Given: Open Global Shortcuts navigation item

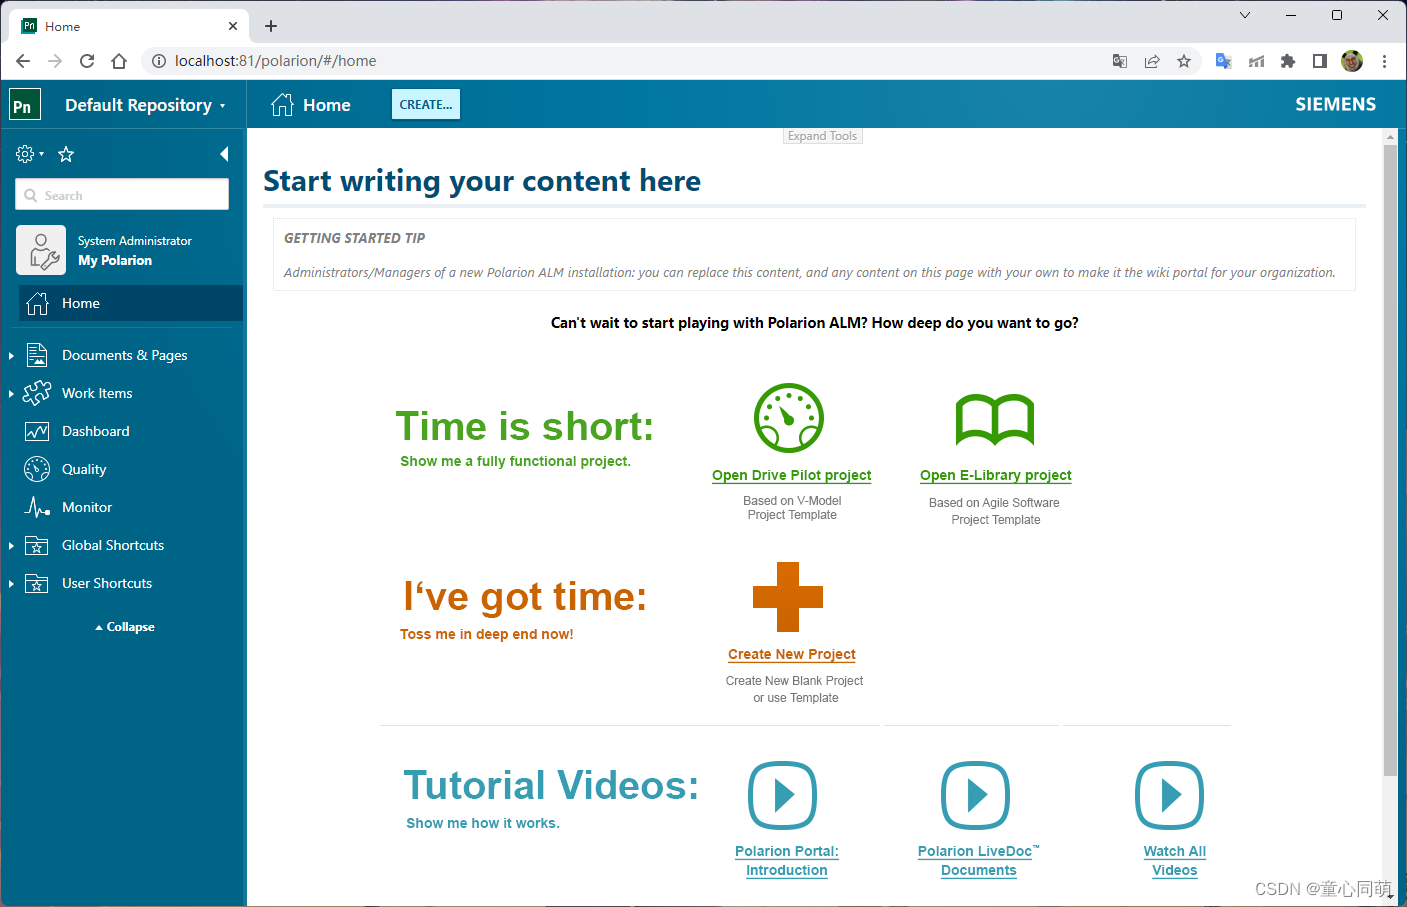Looking at the screenshot, I should pos(113,545).
